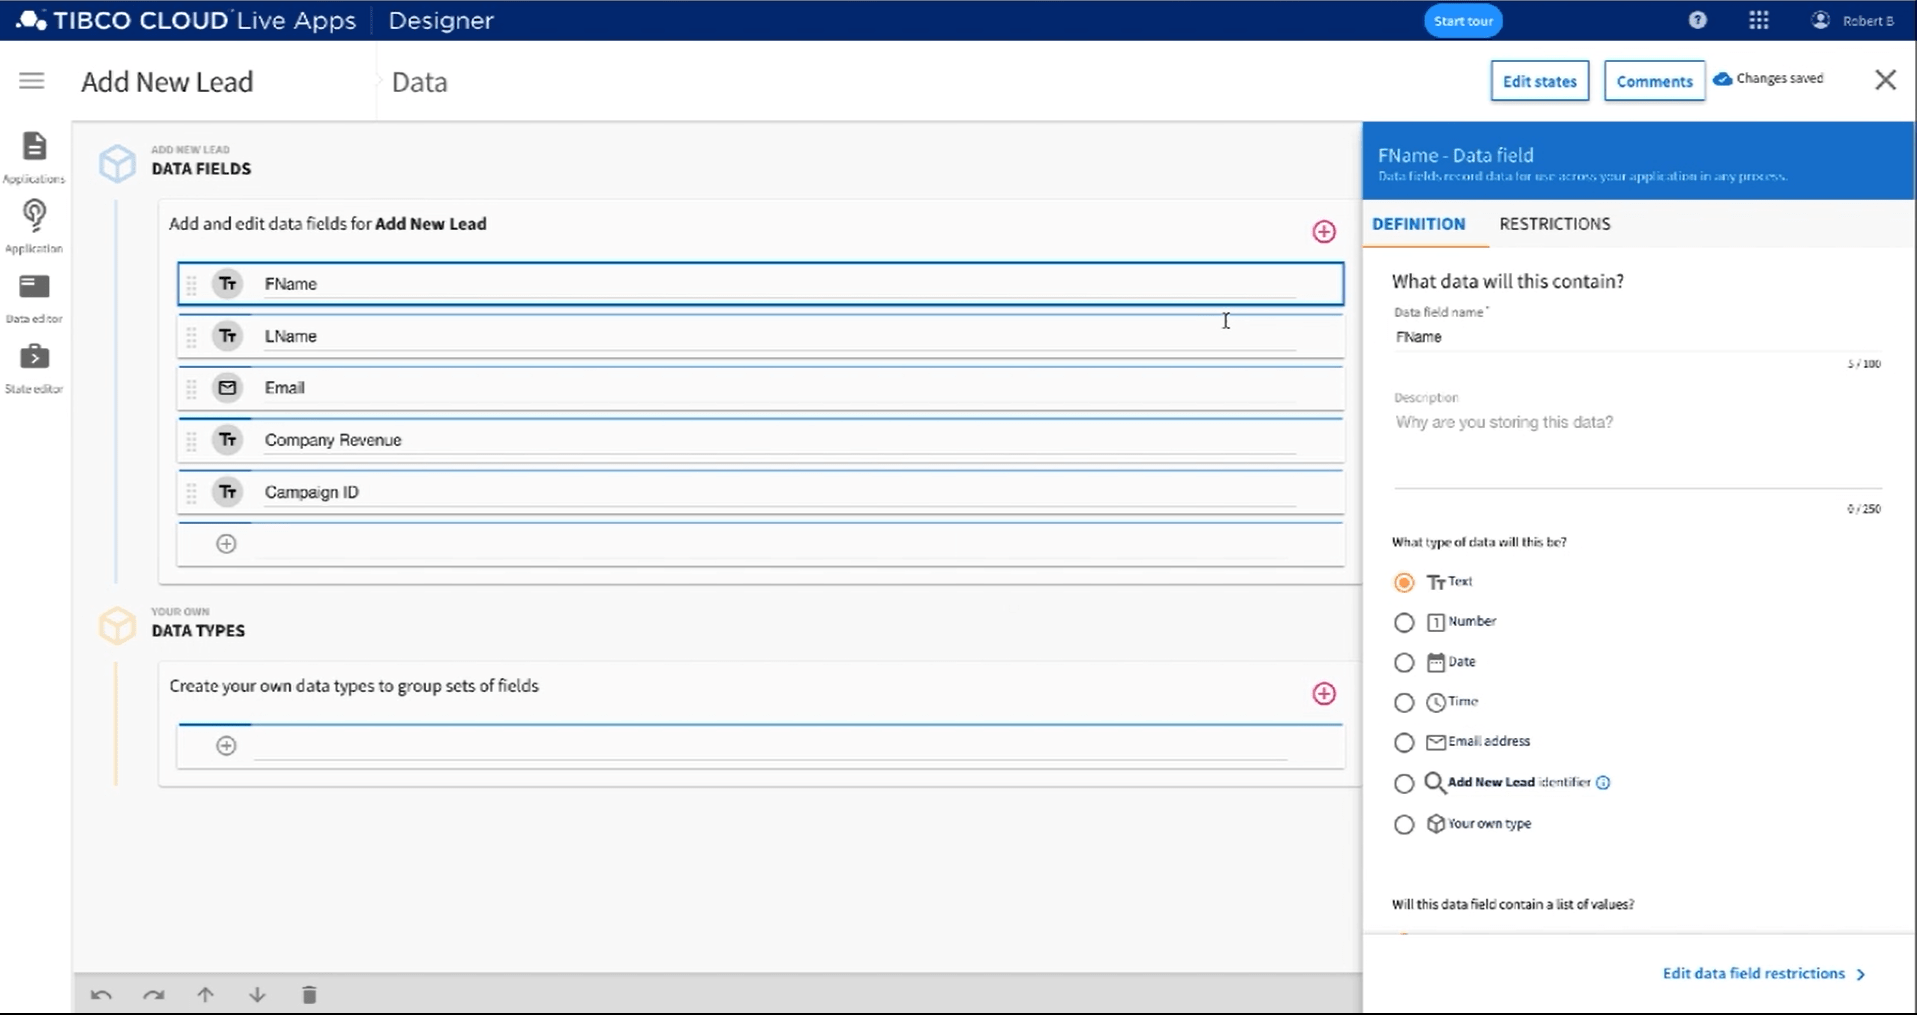
Task: Click the DATA TYPES cube icon
Action: [x=117, y=625]
